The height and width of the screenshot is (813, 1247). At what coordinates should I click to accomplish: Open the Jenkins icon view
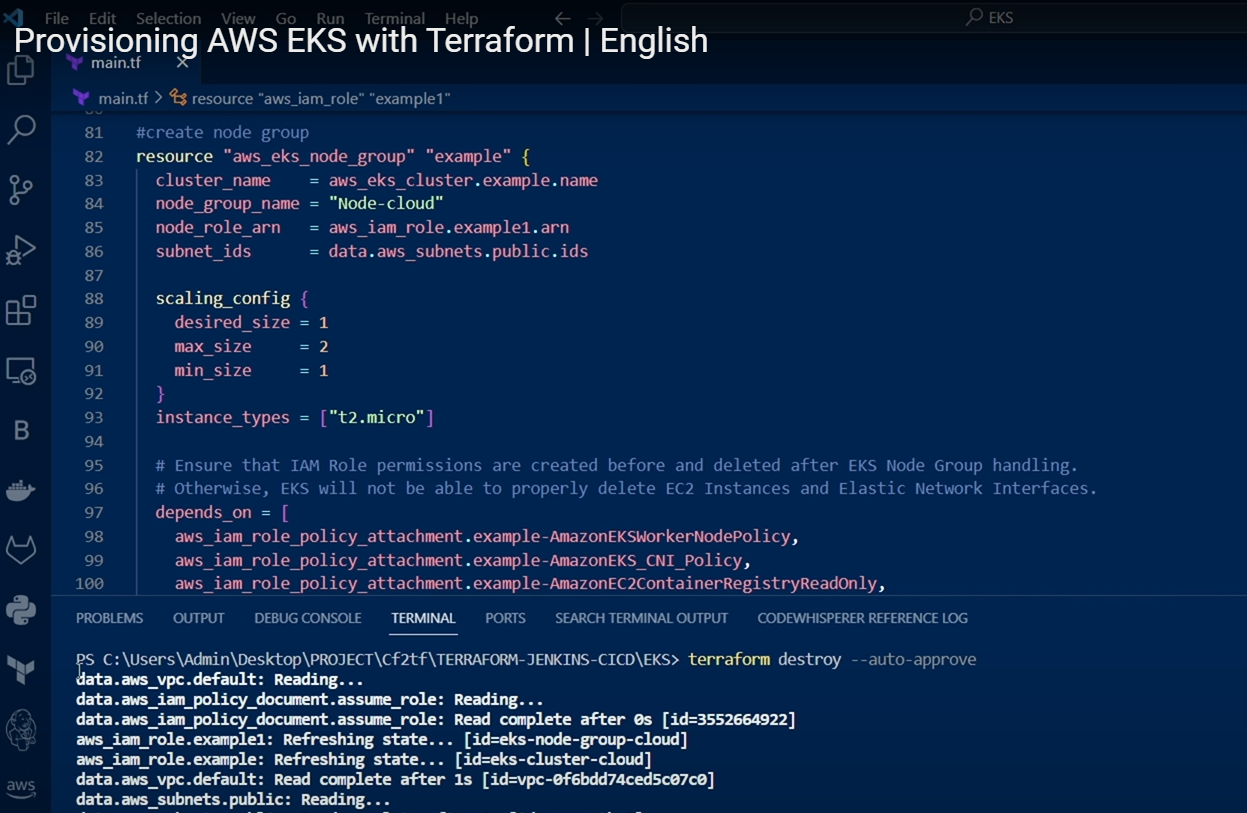(x=21, y=730)
